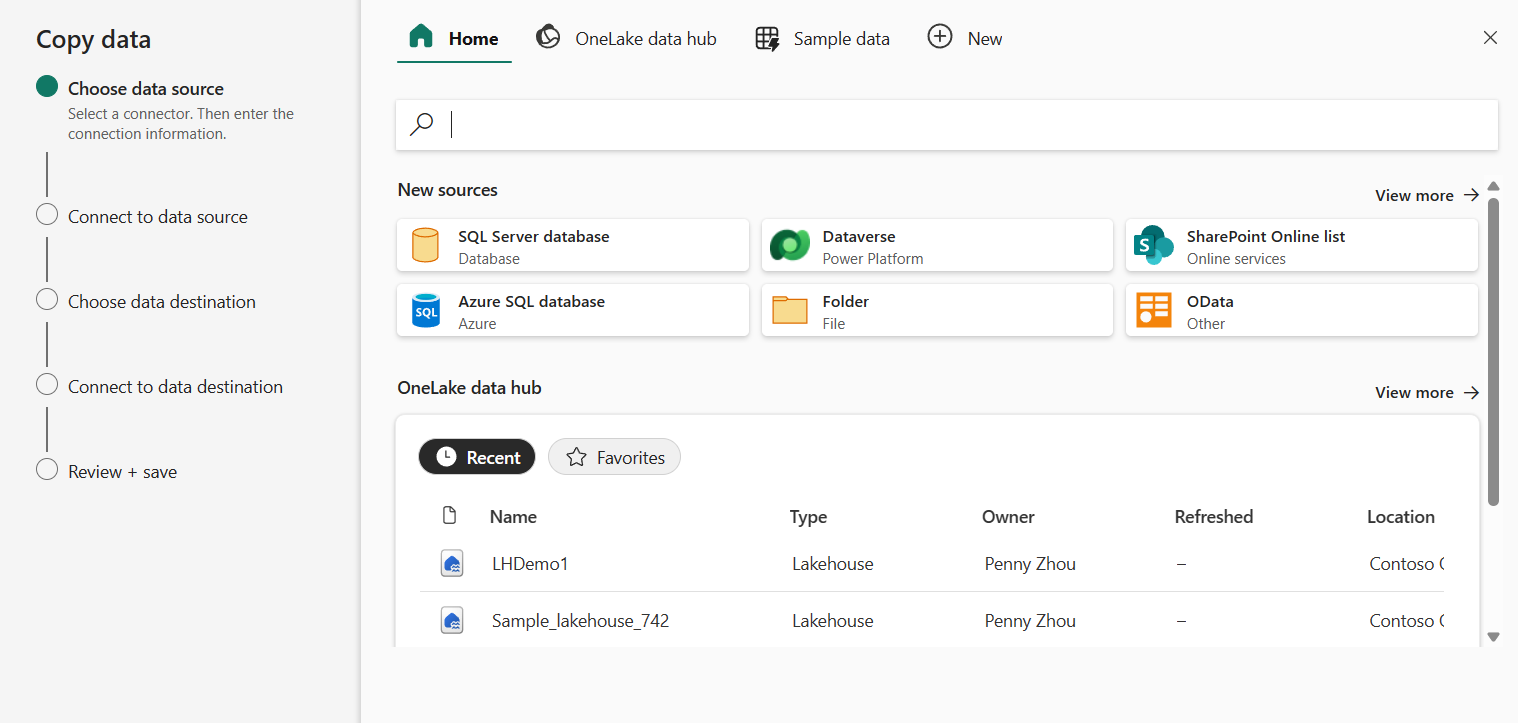Open the New tab
1518x723 pixels.
point(964,37)
